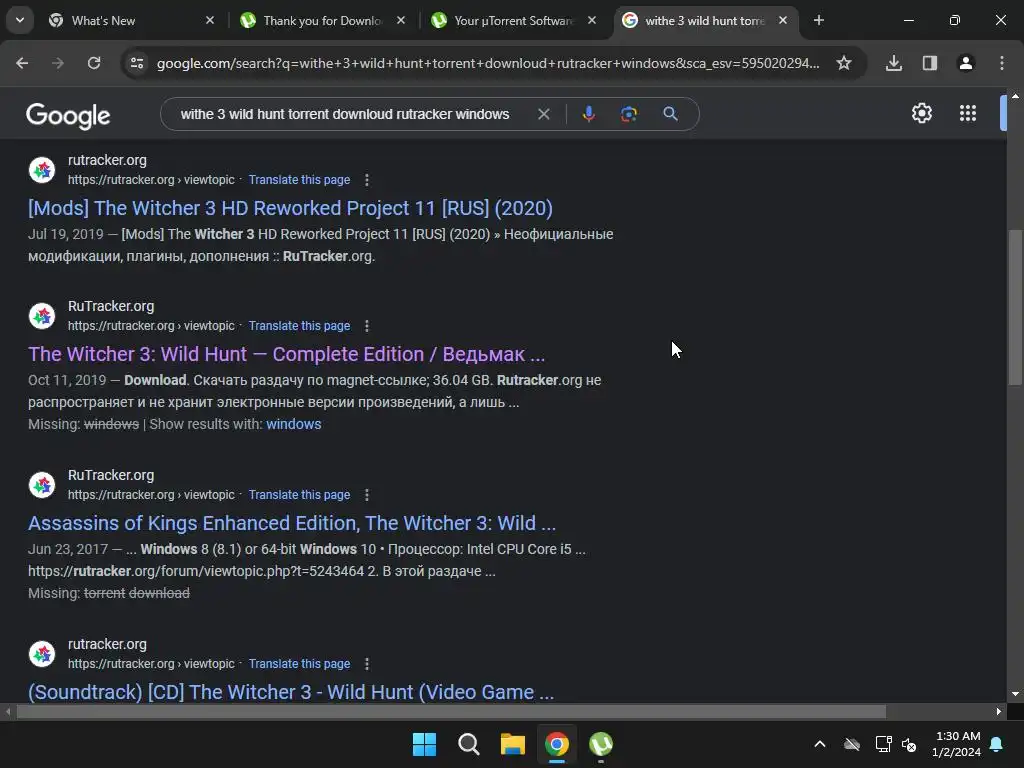Open more options for Complete Edition result
The height and width of the screenshot is (768, 1024).
pyautogui.click(x=367, y=326)
